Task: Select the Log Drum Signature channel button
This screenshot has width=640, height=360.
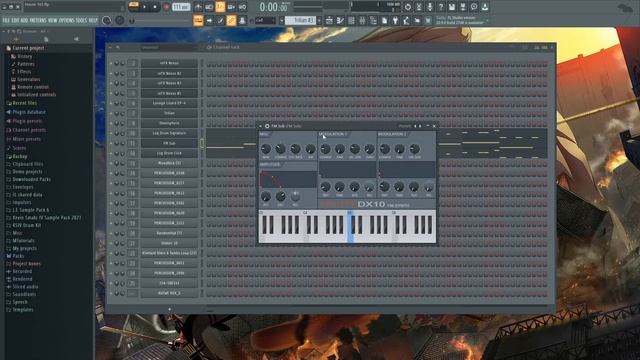Action: (169, 133)
